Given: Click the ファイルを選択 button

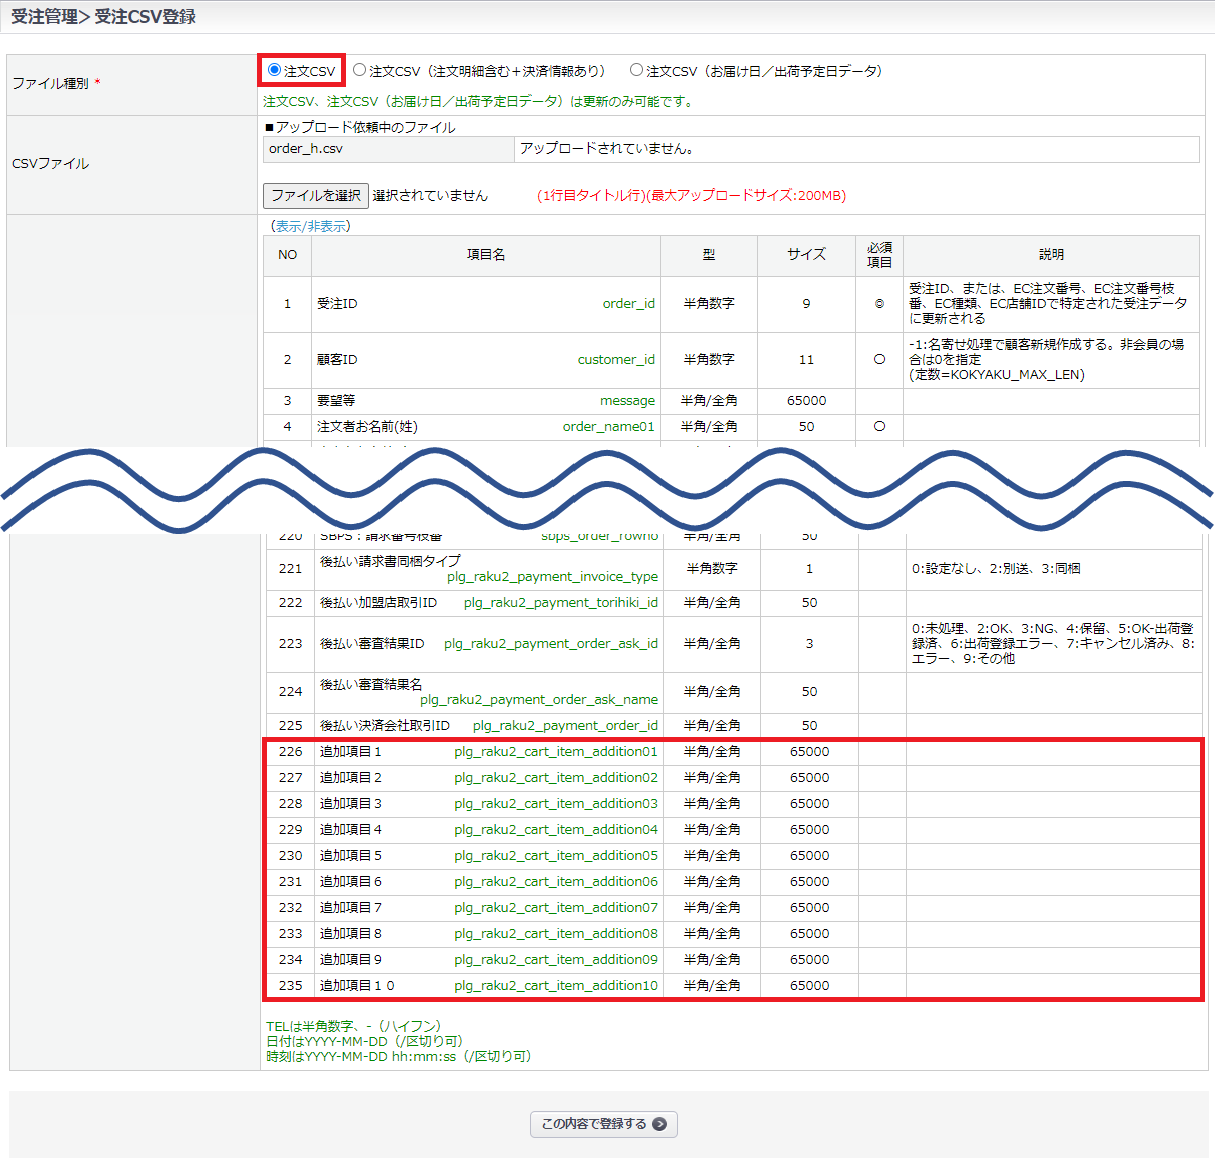Looking at the screenshot, I should tap(315, 195).
